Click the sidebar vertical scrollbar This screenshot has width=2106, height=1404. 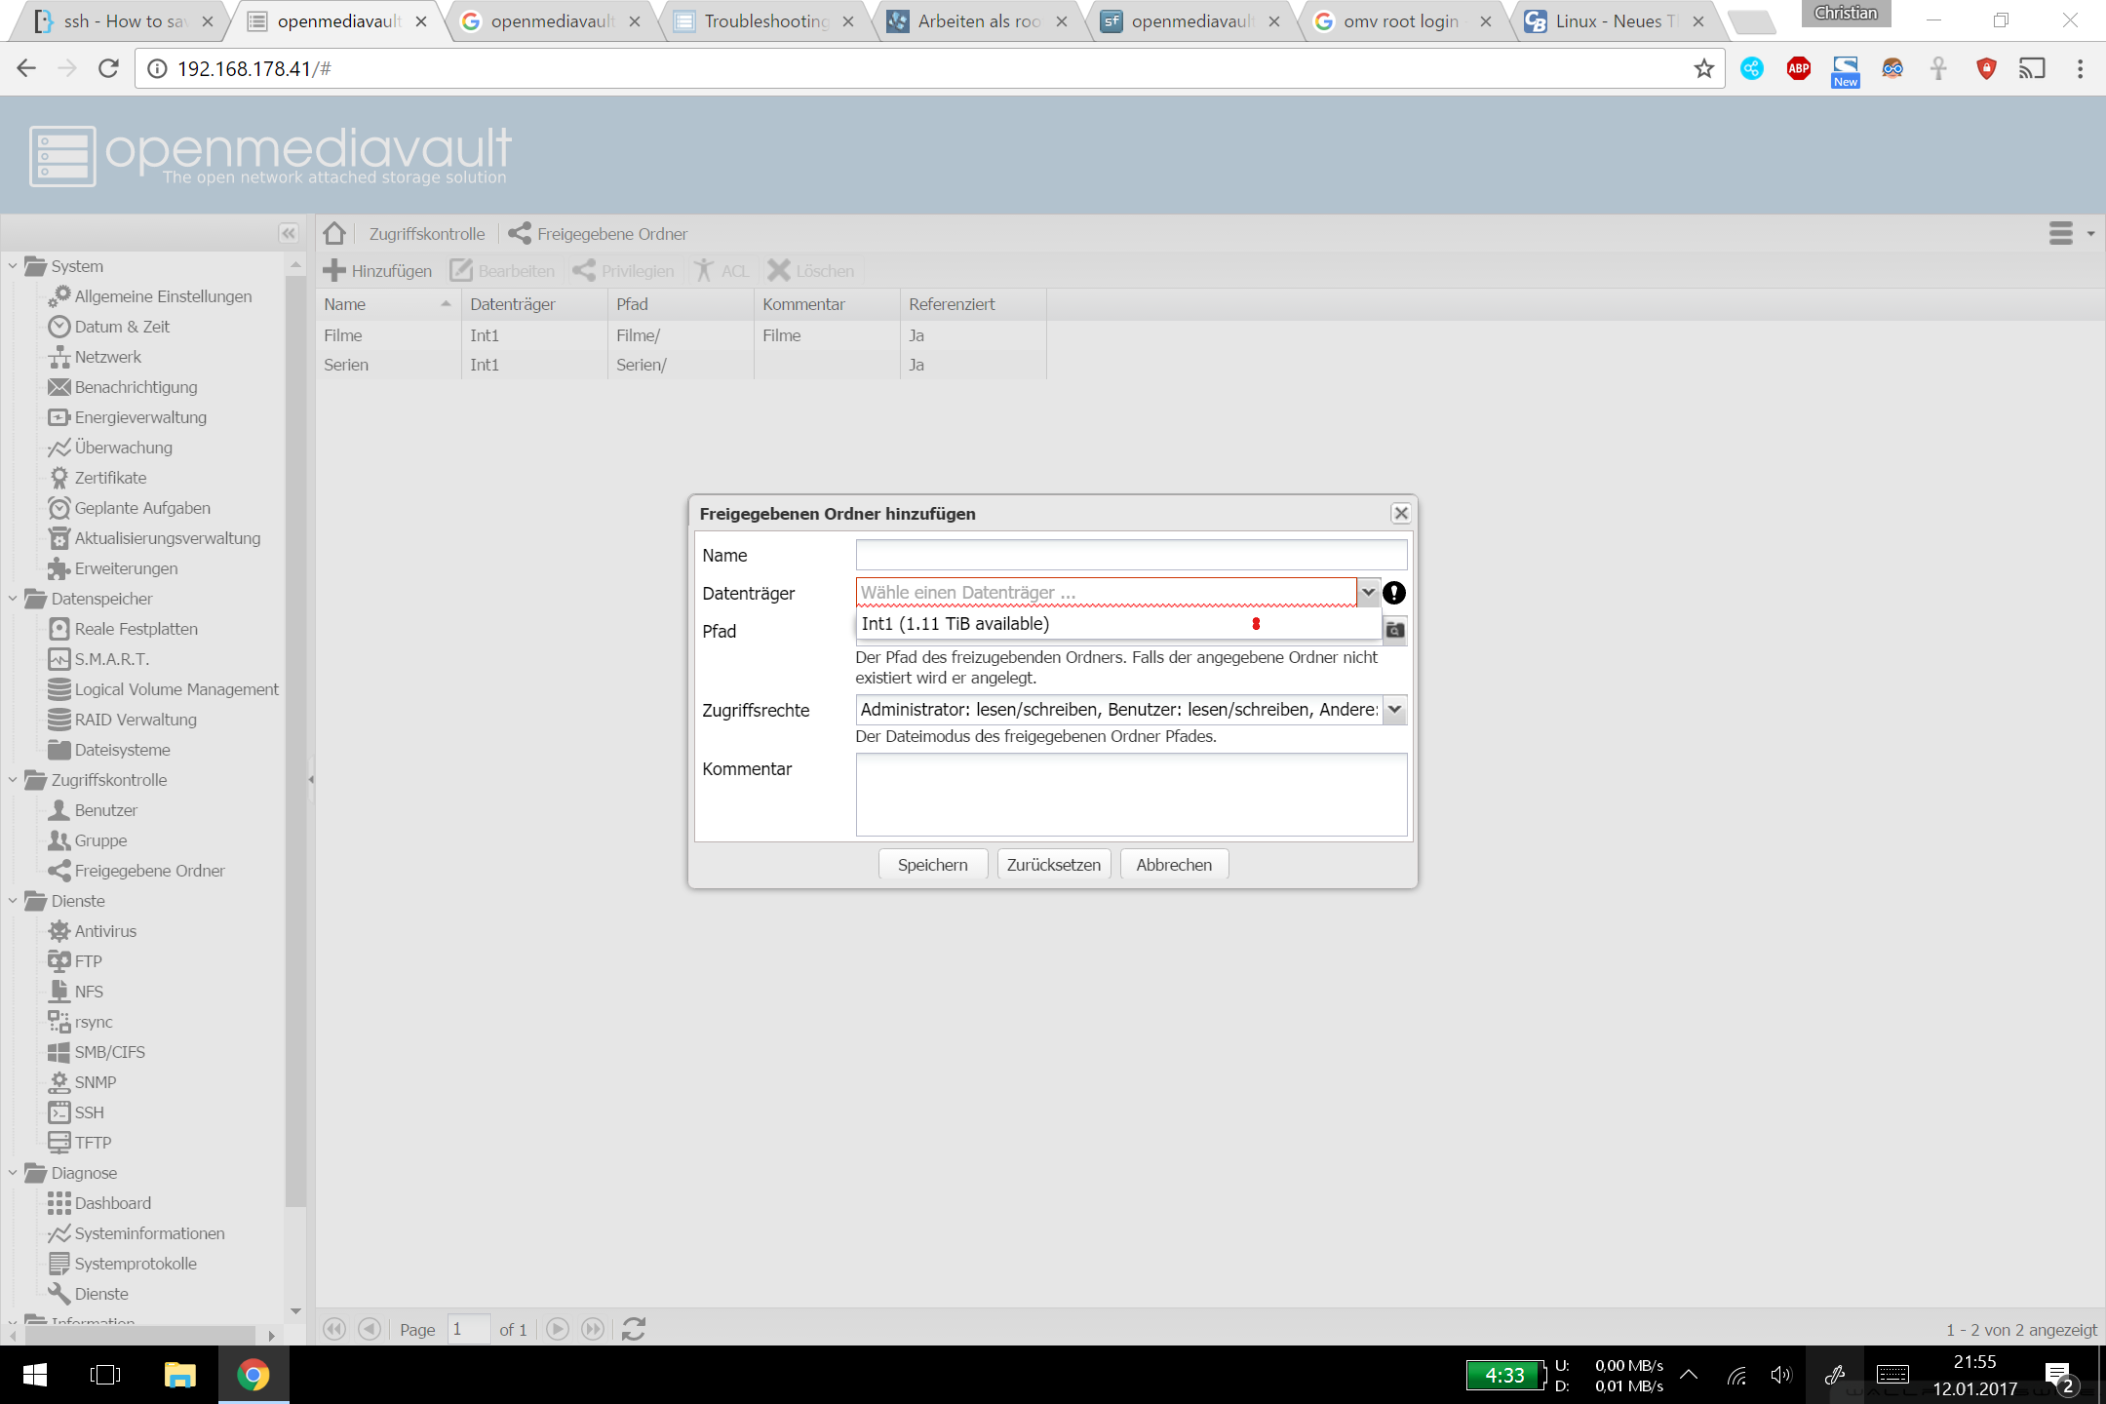click(295, 740)
